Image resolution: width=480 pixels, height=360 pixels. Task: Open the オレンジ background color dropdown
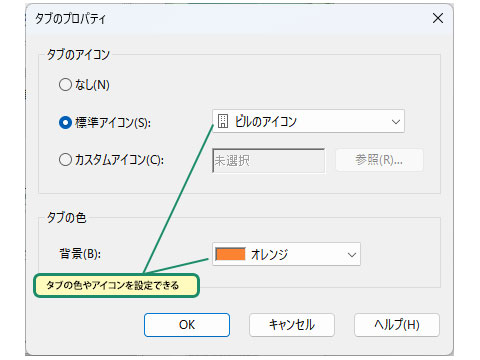coord(286,254)
